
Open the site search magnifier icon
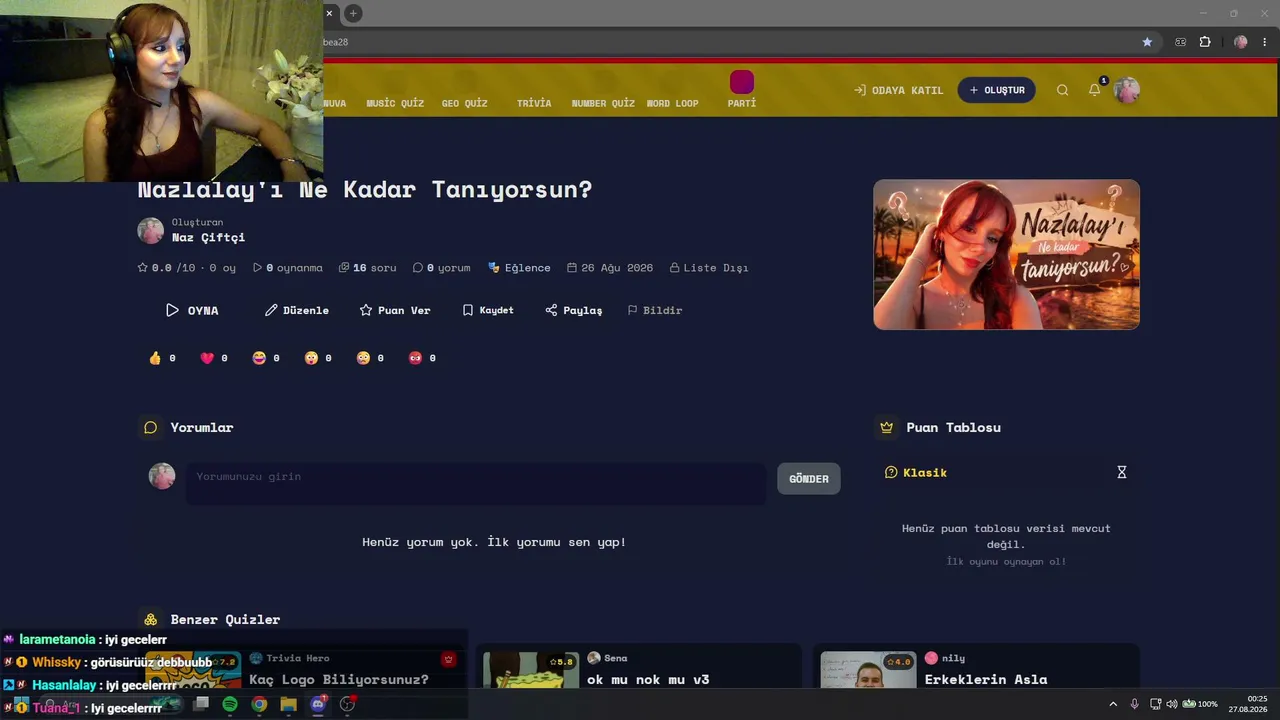(1062, 90)
